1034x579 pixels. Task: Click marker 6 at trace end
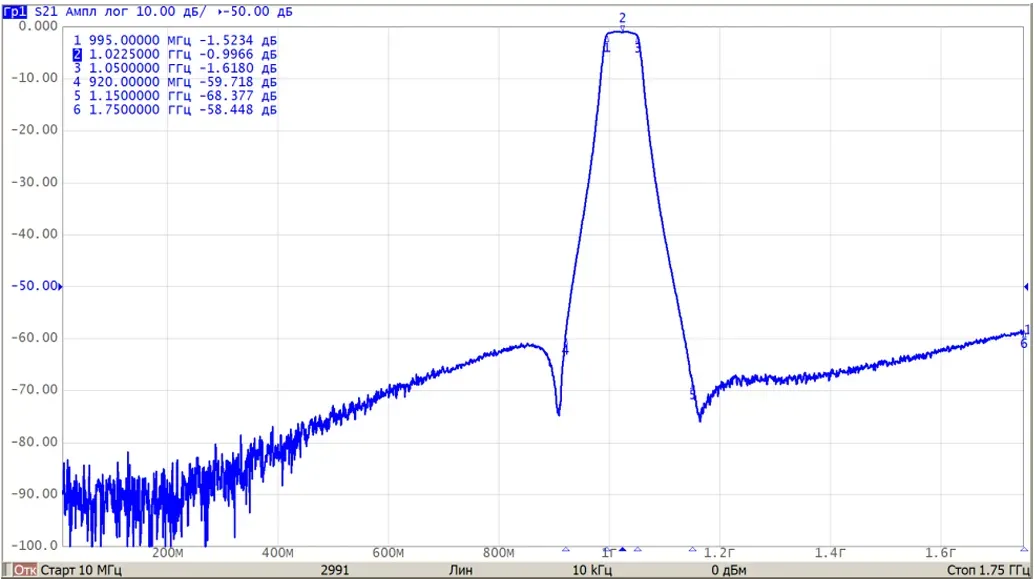pyautogui.click(x=1024, y=344)
